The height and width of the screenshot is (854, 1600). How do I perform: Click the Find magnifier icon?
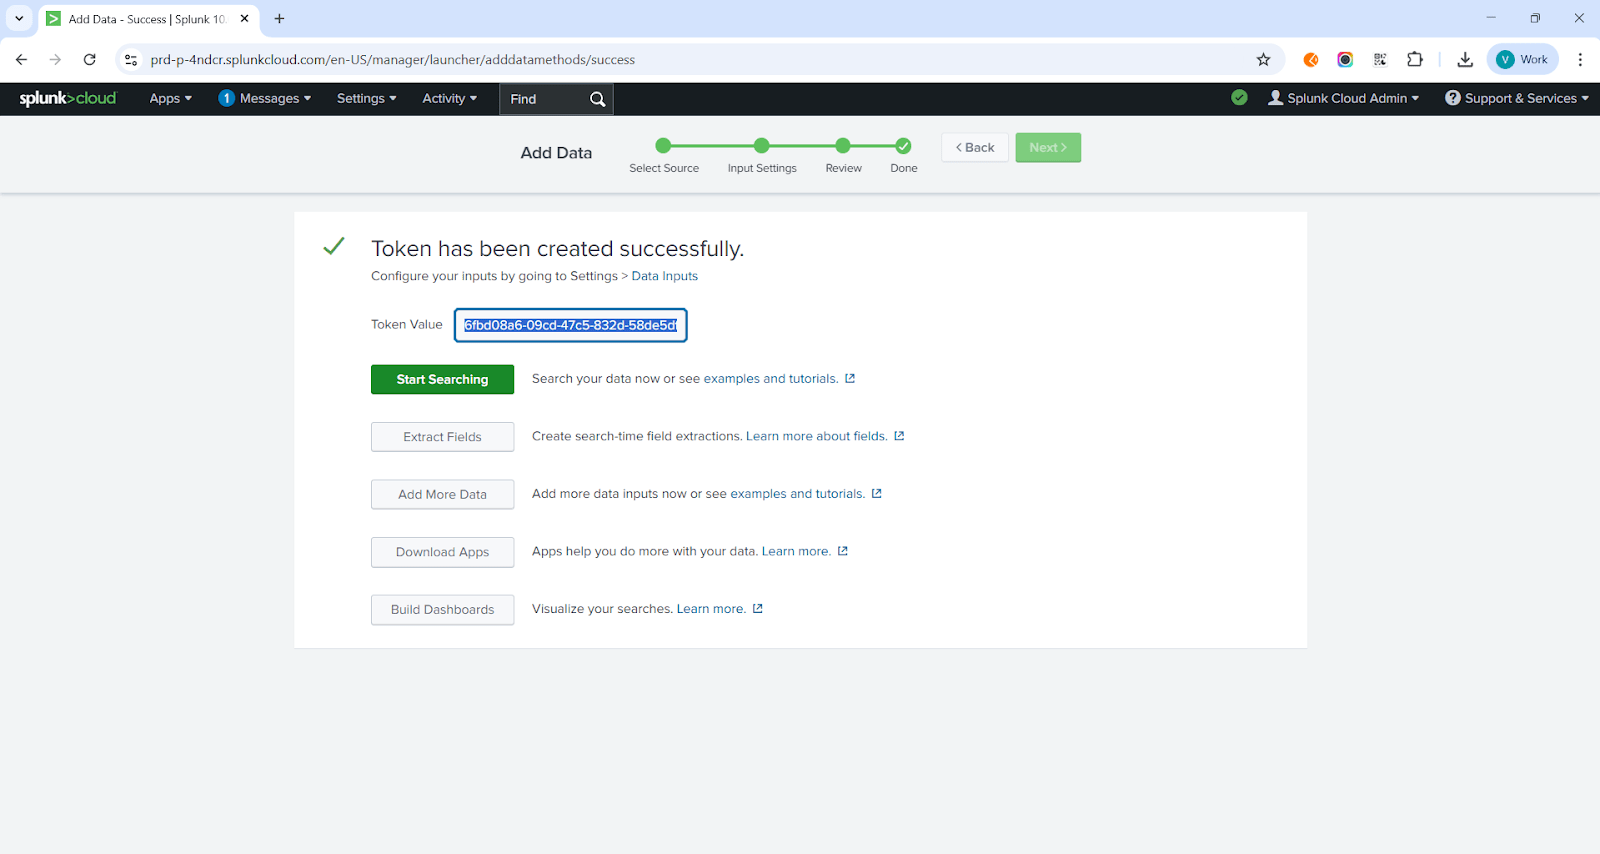[598, 99]
